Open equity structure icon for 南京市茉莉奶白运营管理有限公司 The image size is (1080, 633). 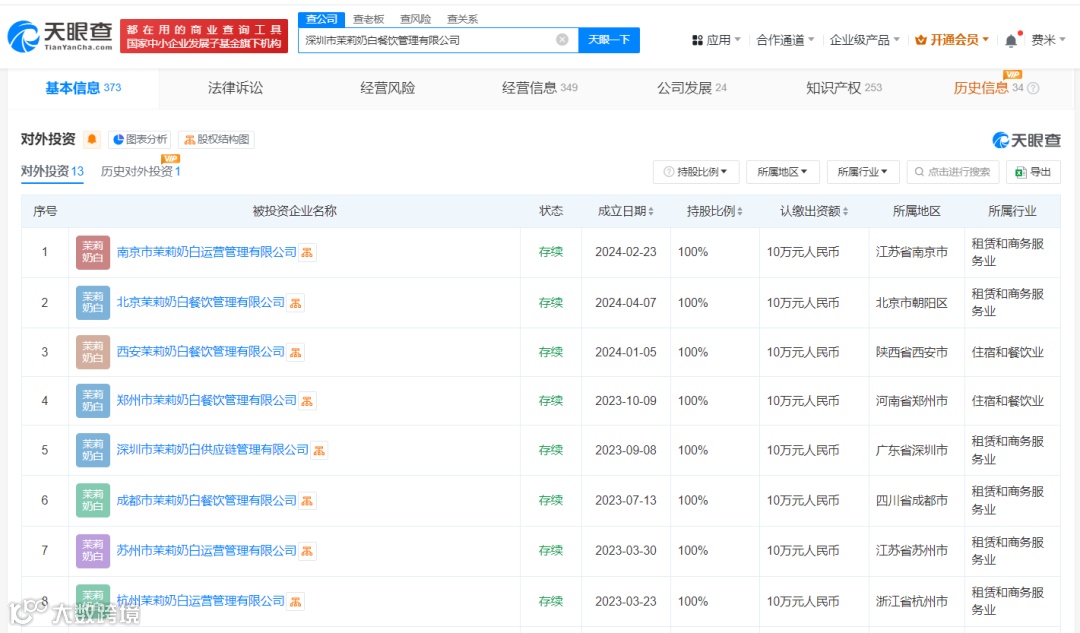tap(307, 253)
